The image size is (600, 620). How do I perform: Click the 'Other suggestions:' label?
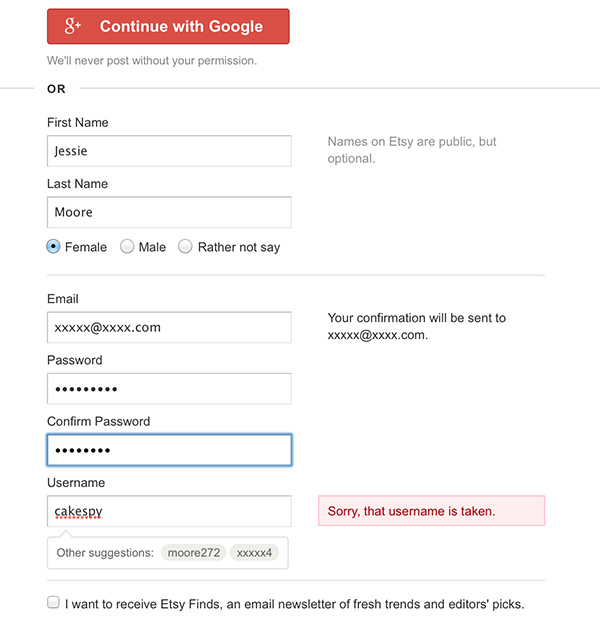click(x=105, y=552)
